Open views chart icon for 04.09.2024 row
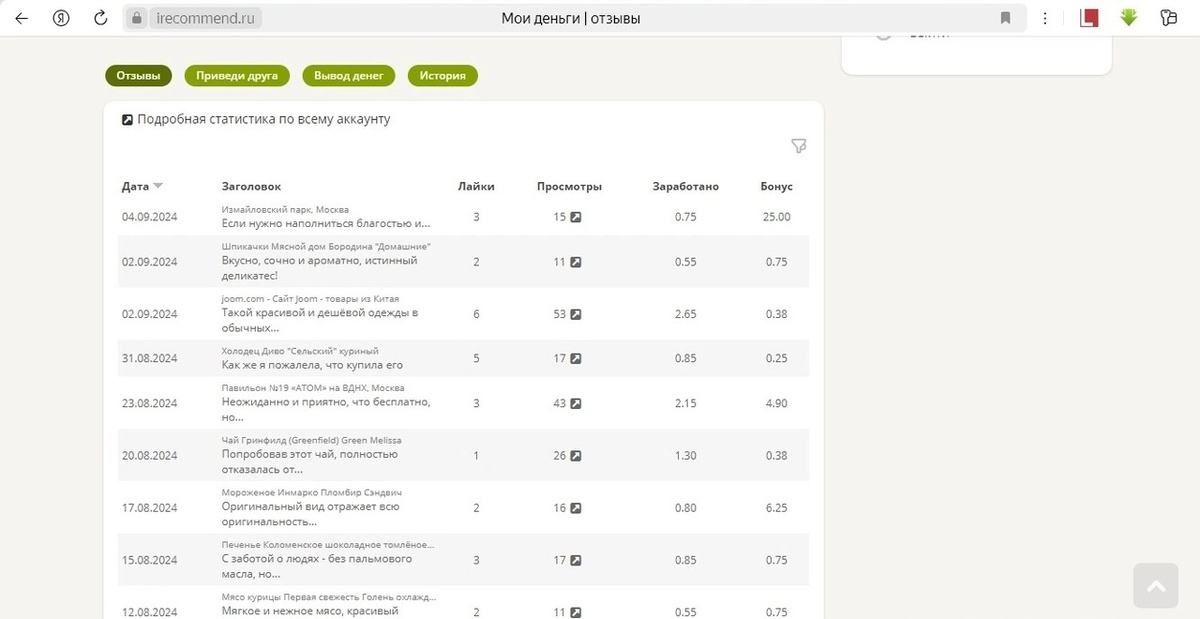 pos(576,217)
